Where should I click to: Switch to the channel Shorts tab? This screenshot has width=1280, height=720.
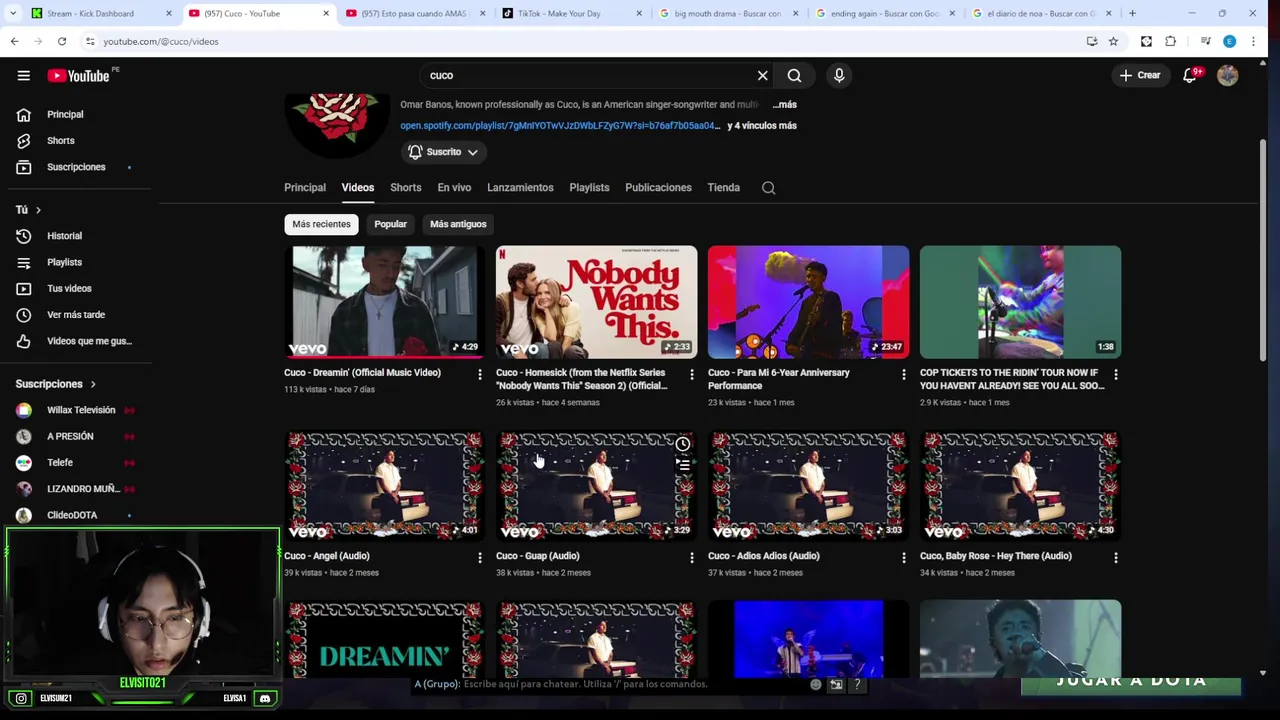click(x=405, y=187)
